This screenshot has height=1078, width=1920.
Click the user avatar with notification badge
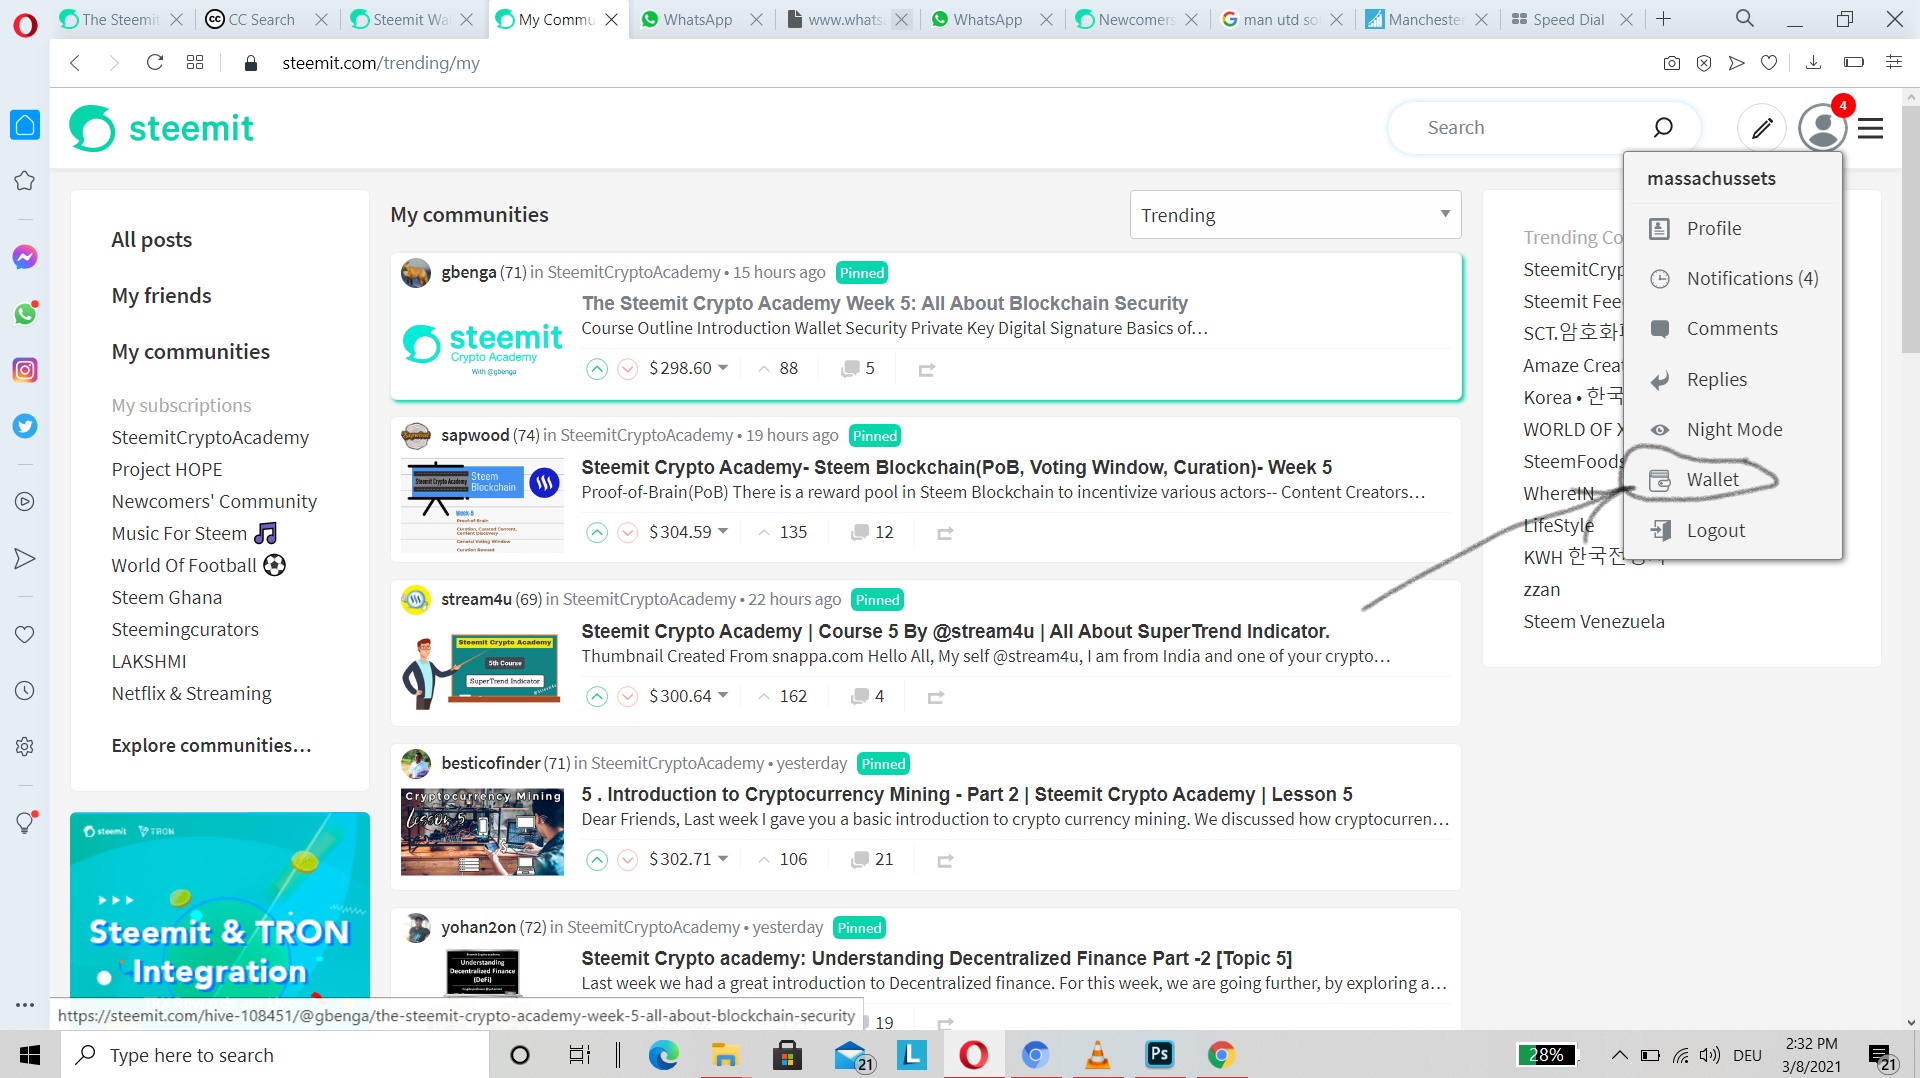click(x=1823, y=126)
